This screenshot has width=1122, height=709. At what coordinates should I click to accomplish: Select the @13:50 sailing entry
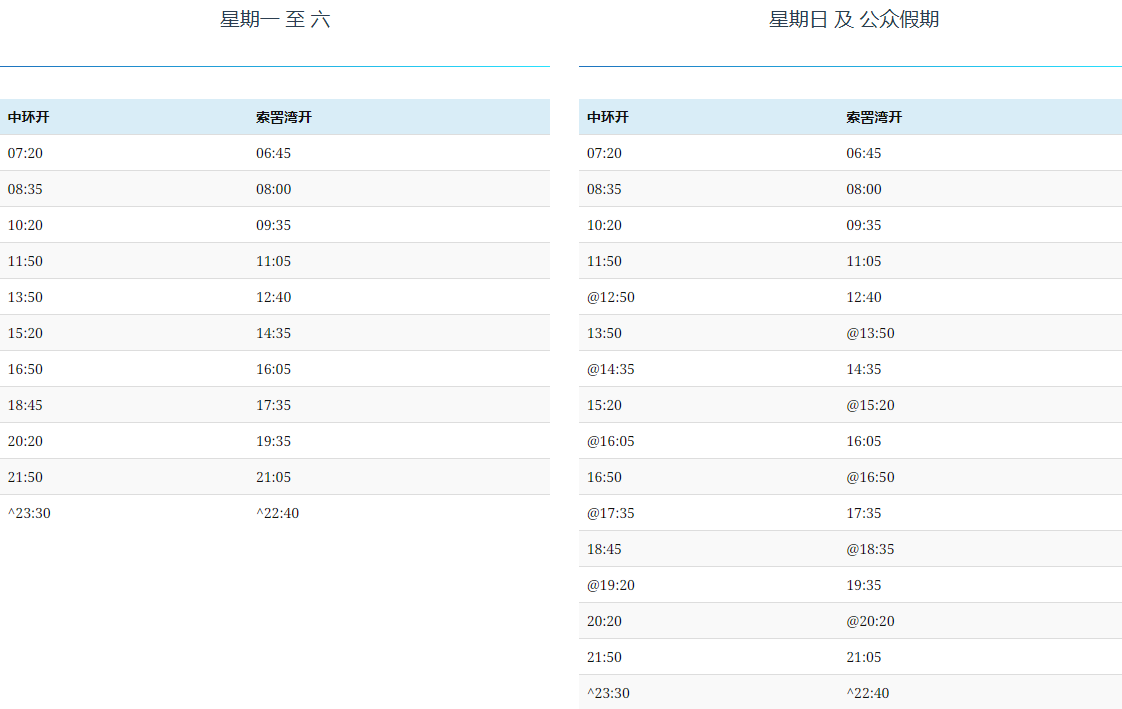[x=870, y=333]
